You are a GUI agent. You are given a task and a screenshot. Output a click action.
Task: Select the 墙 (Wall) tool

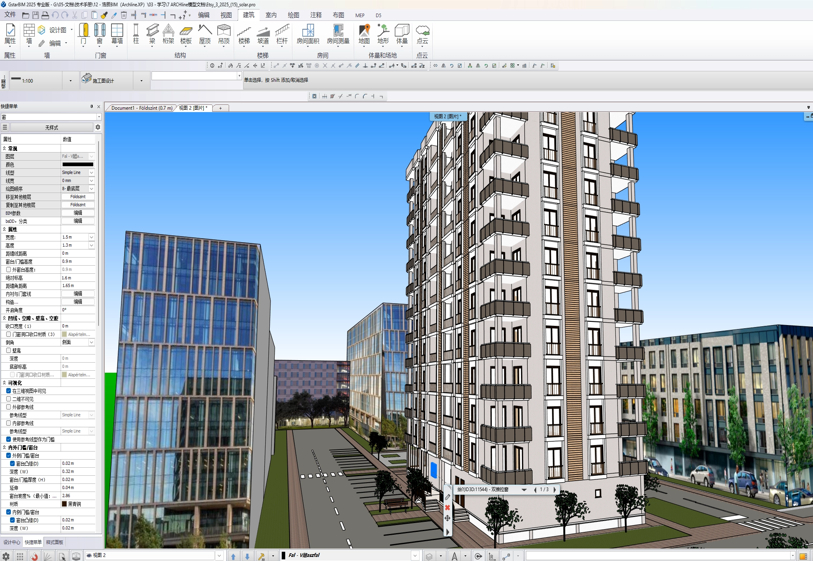(x=29, y=34)
